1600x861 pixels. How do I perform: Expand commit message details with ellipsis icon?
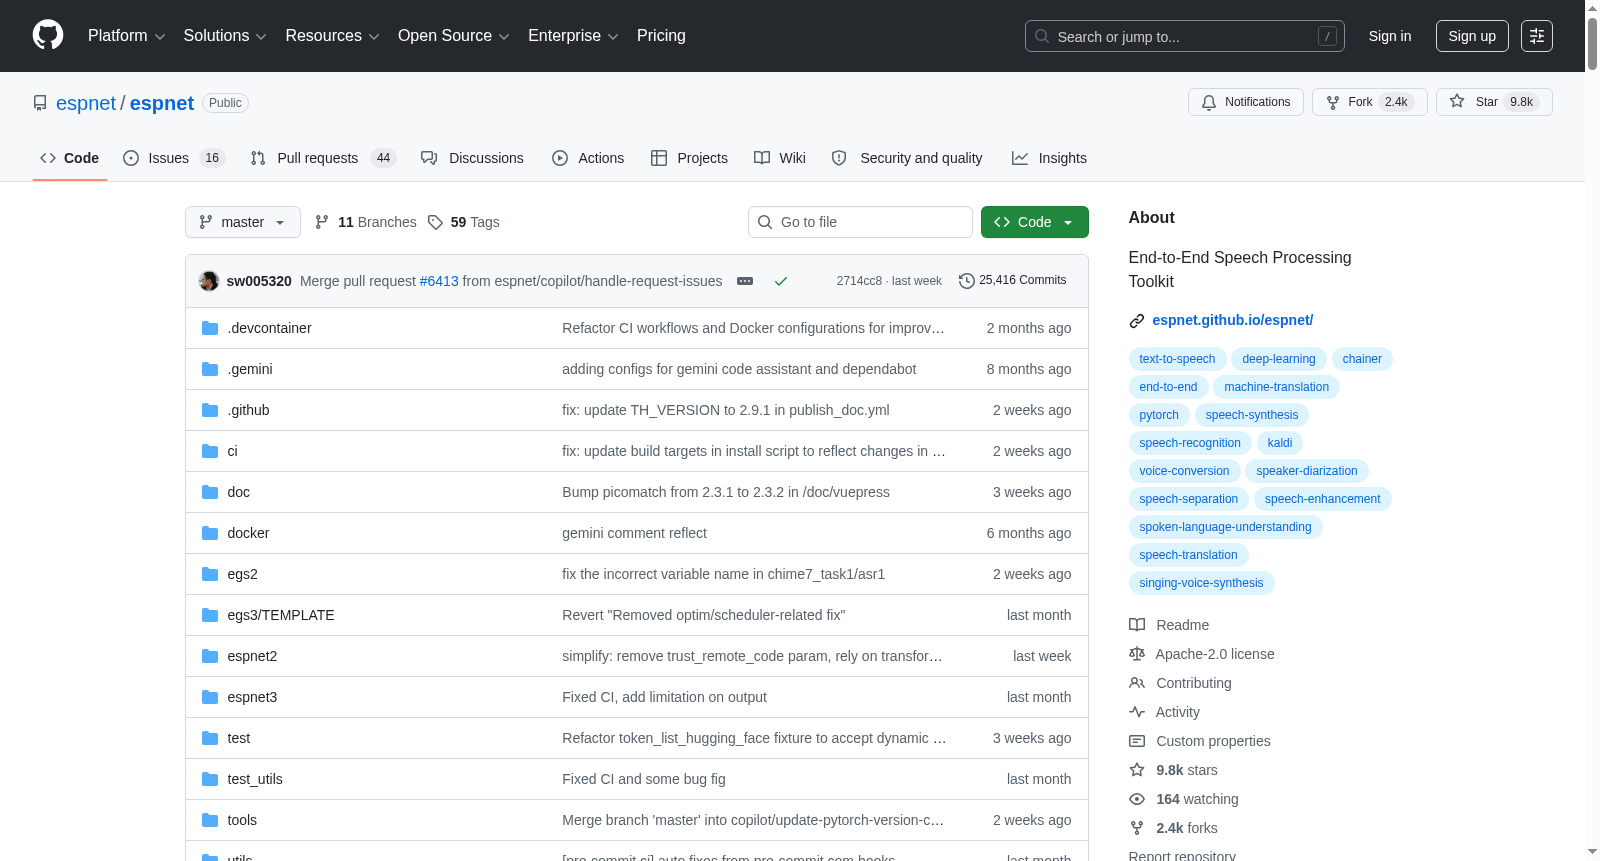click(x=745, y=281)
